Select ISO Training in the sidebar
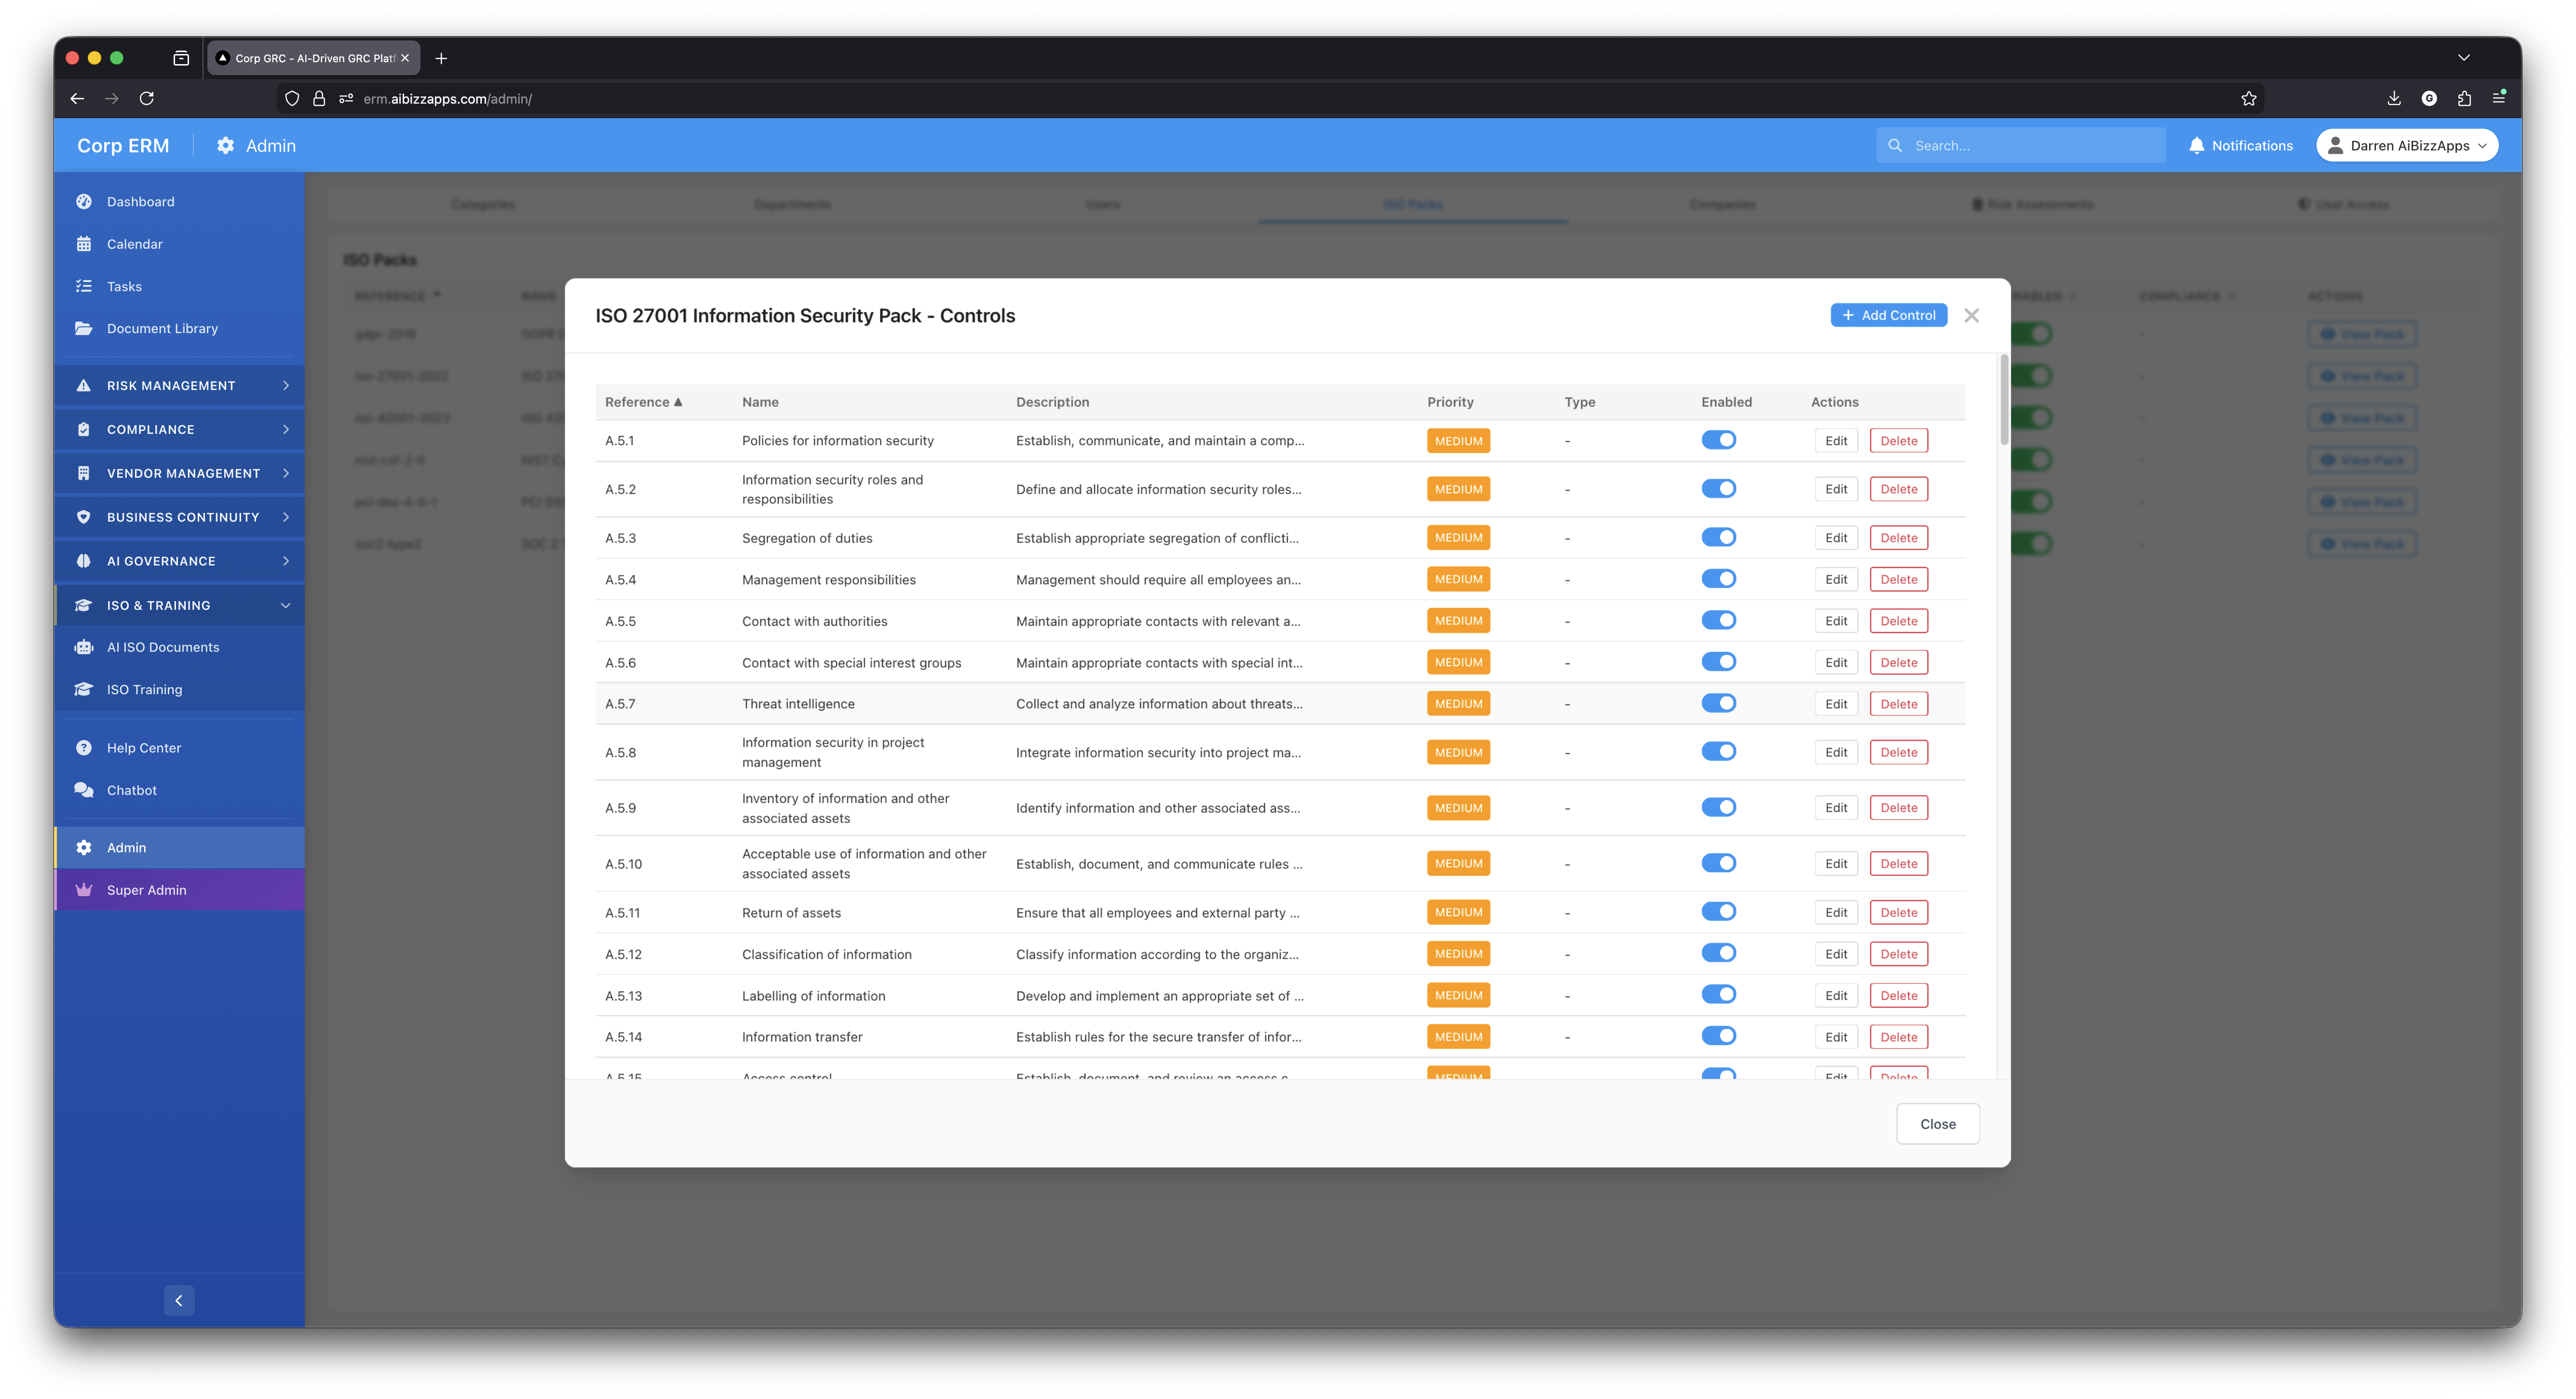Image resolution: width=2576 pixels, height=1399 pixels. pyautogui.click(x=143, y=689)
